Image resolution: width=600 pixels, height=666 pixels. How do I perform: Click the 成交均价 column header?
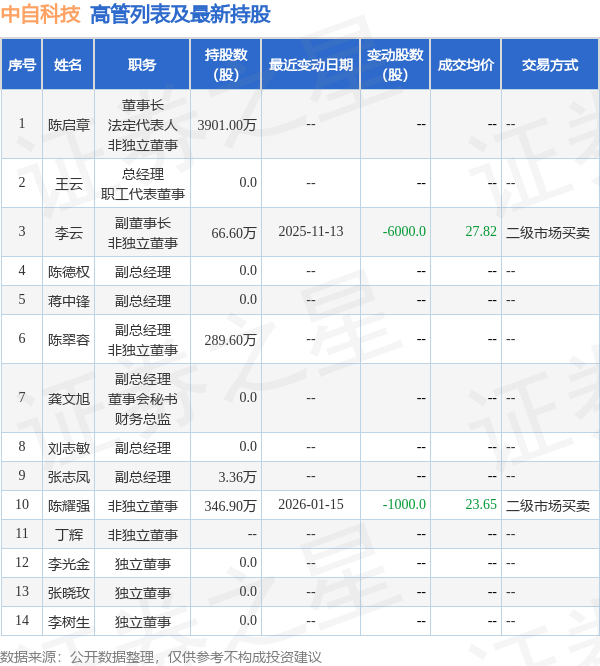465,65
